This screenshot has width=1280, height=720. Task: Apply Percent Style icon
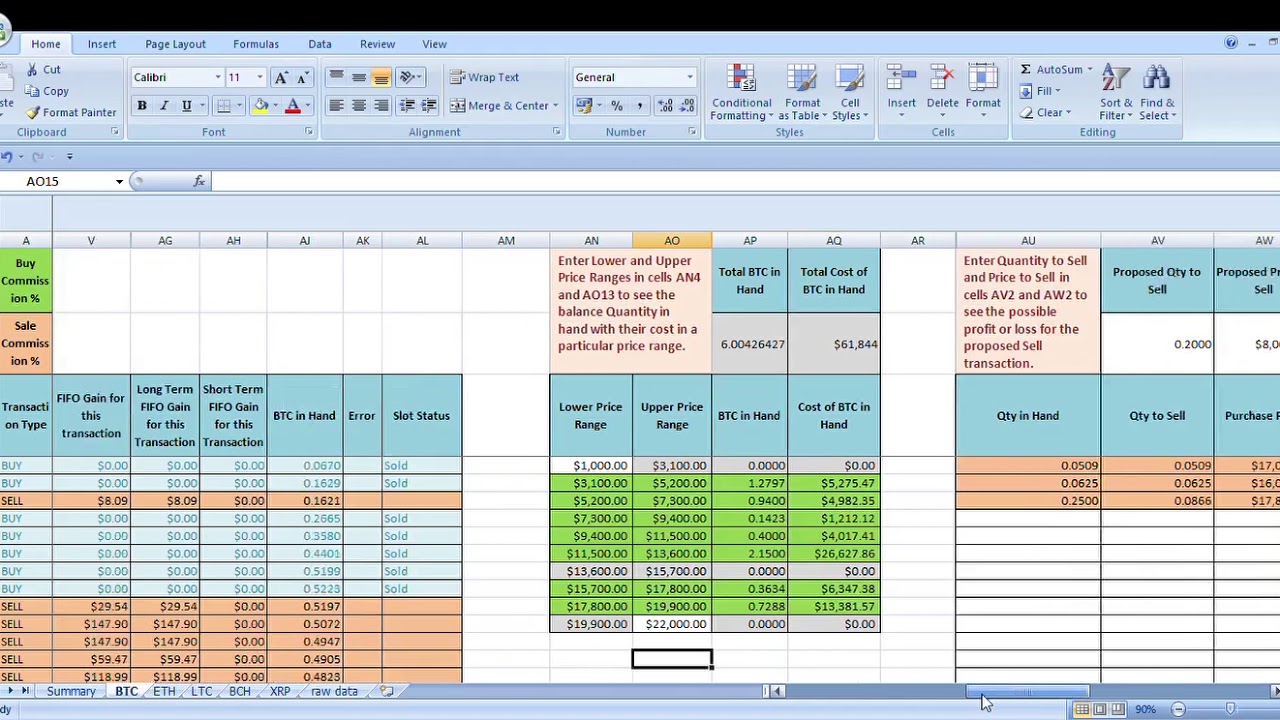(617, 106)
